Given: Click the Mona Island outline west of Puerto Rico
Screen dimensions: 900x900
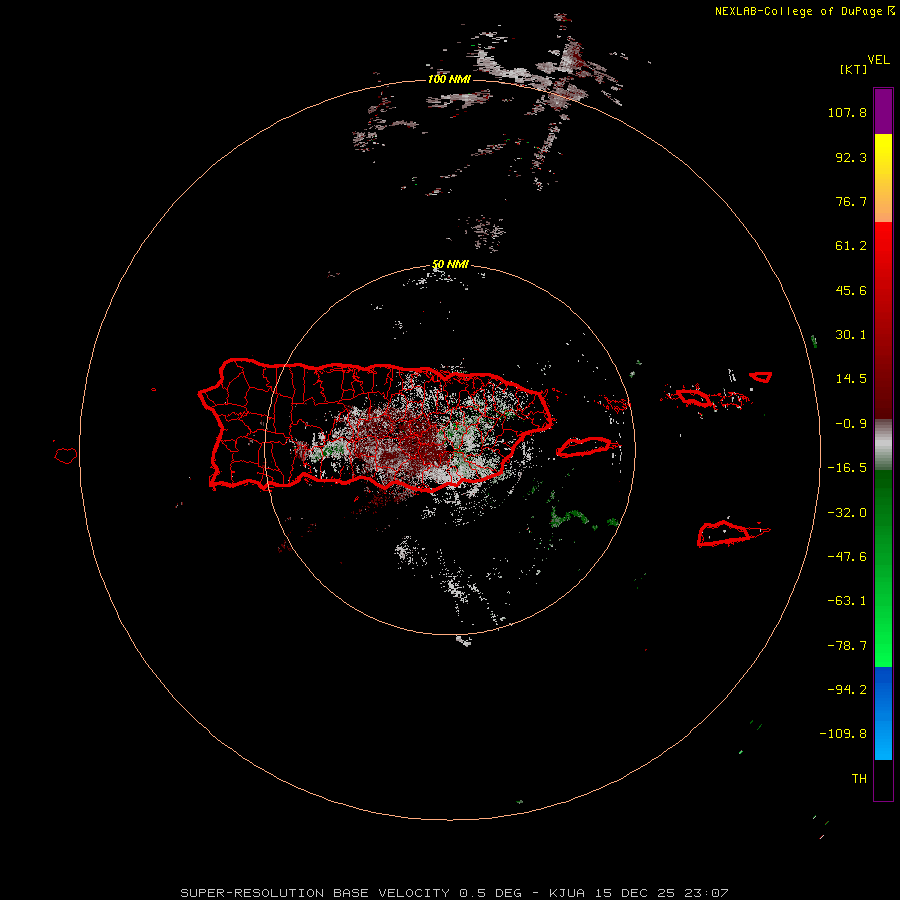Looking at the screenshot, I should [x=66, y=456].
